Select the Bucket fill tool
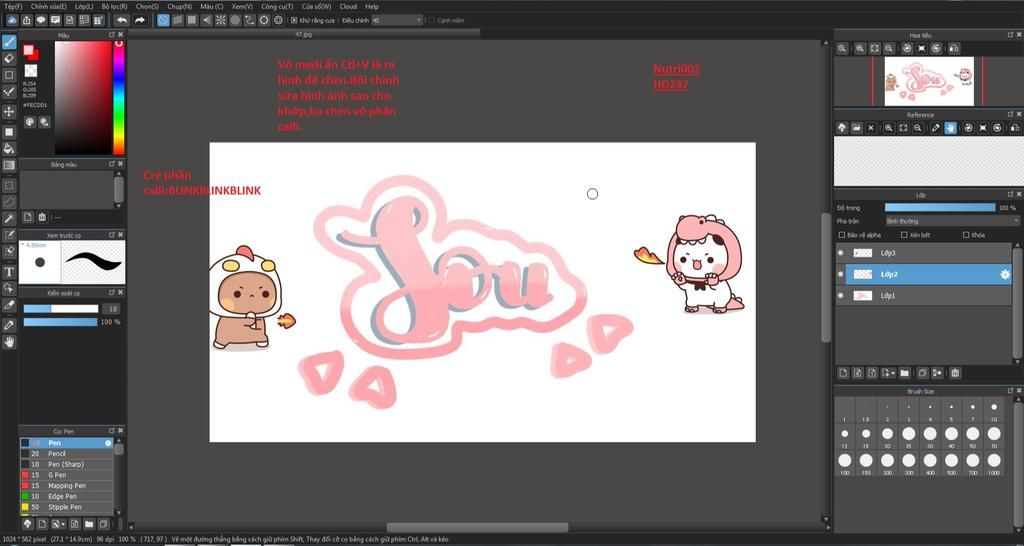 pyautogui.click(x=8, y=149)
